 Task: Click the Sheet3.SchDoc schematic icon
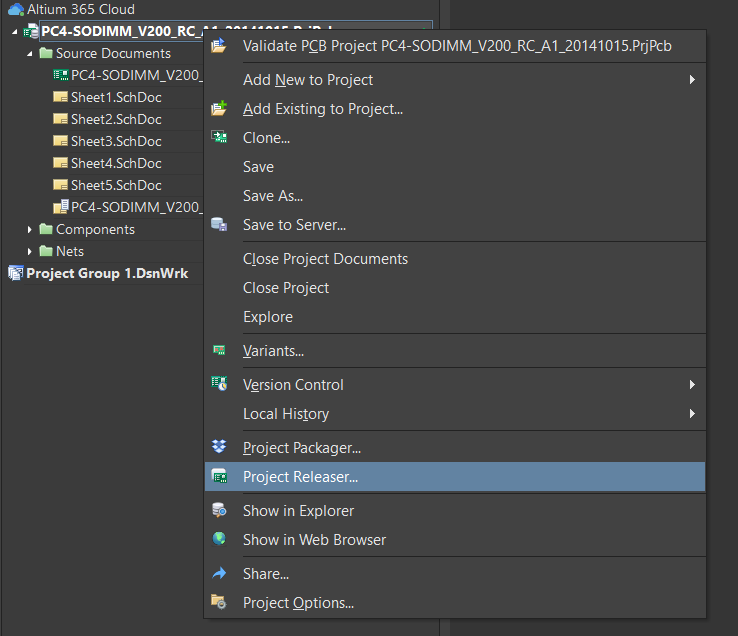[x=60, y=141]
